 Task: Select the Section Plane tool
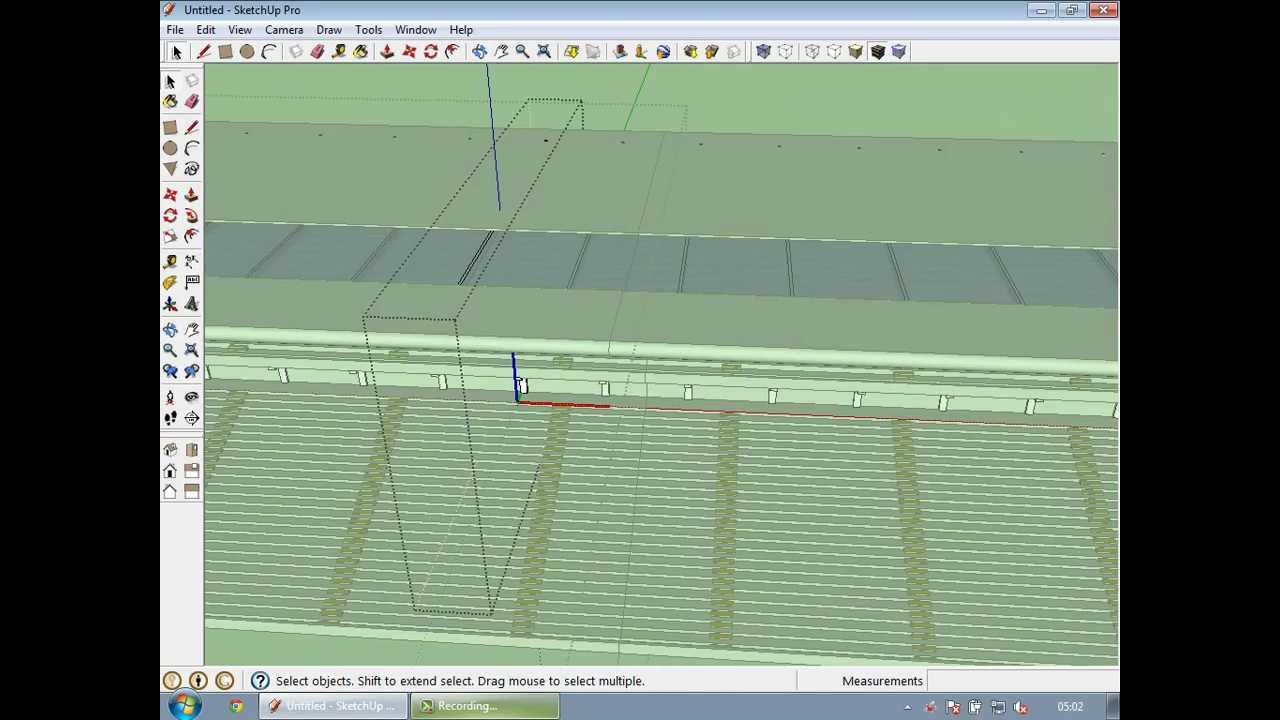click(191, 418)
